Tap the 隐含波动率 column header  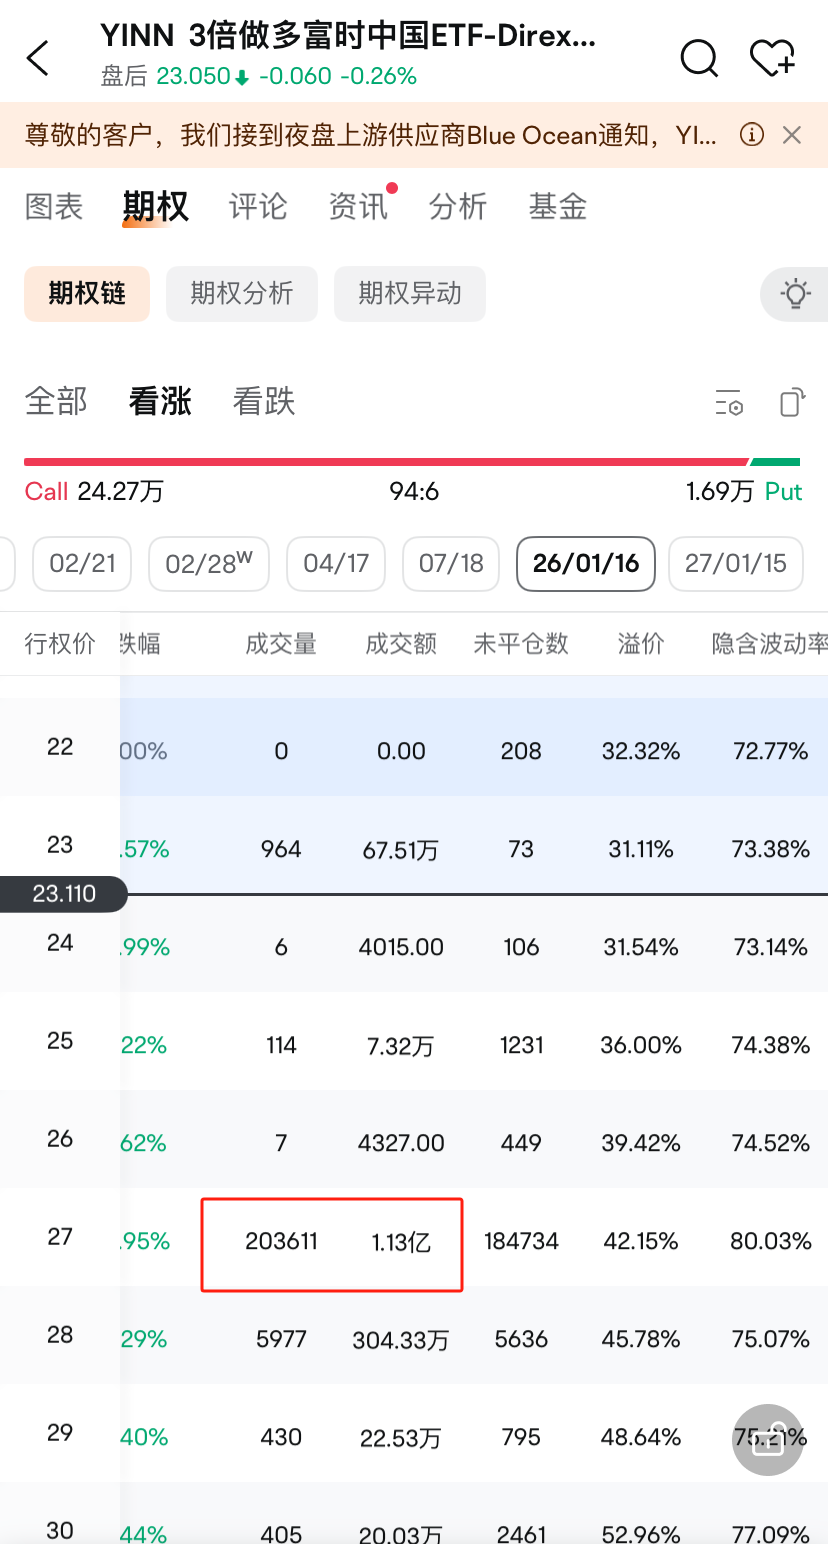[x=770, y=644]
